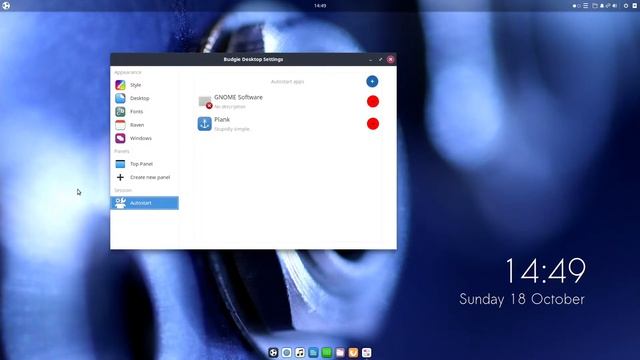This screenshot has height=360, width=640.
Task: Click the Plank anchor icon
Action: pos(204,124)
